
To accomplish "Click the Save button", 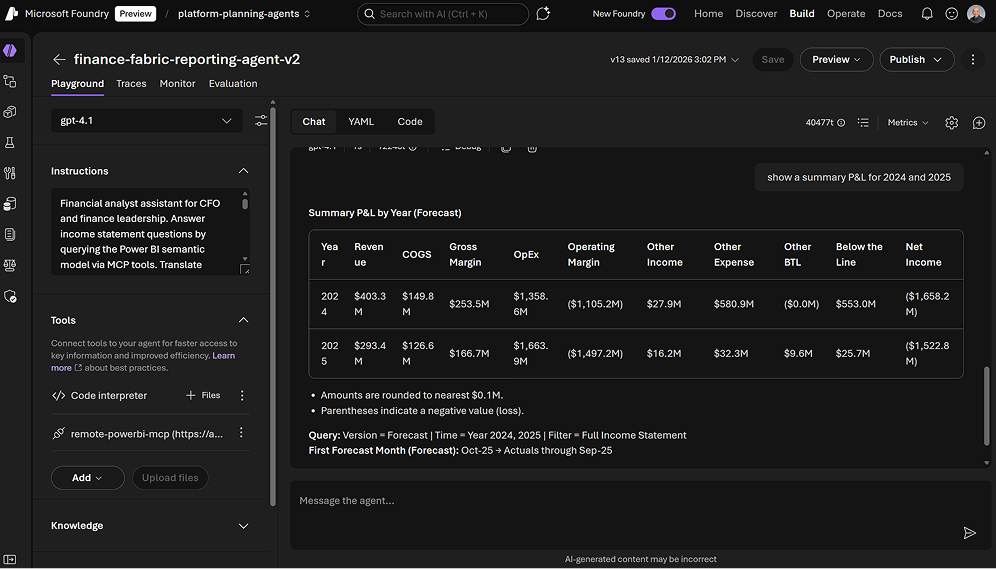I will coord(773,59).
